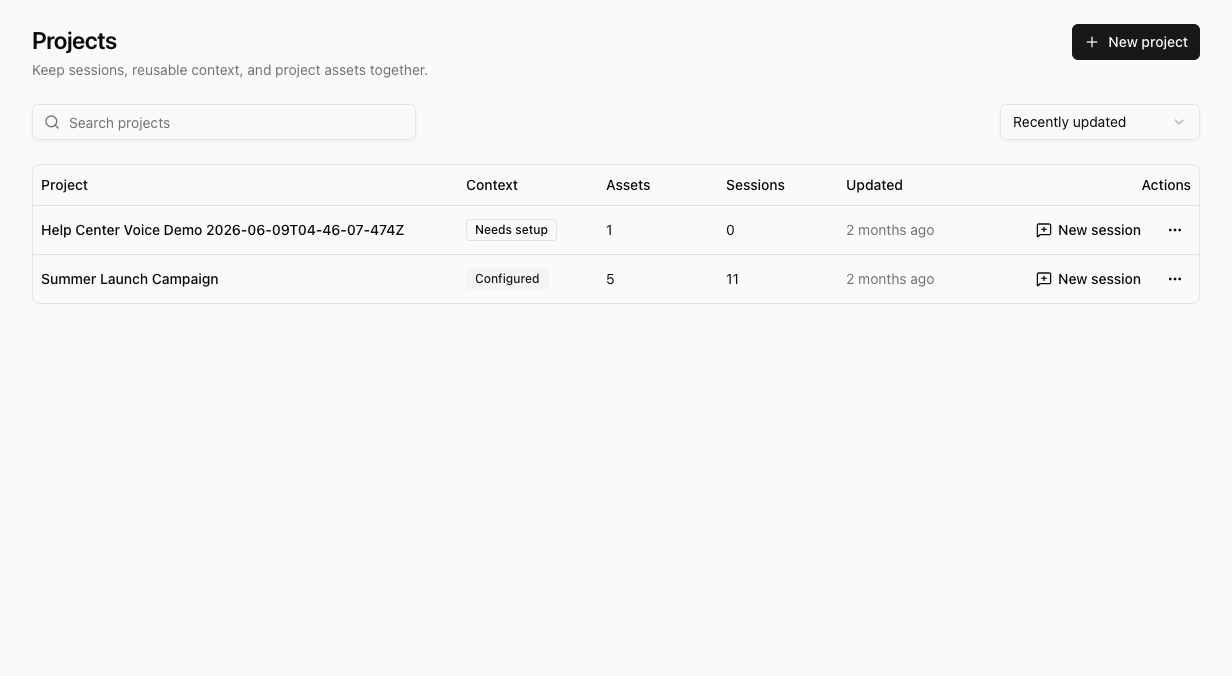Viewport: 1232px width, 676px height.
Task: Click session icon in Summer Launch row
Action: 1044,279
